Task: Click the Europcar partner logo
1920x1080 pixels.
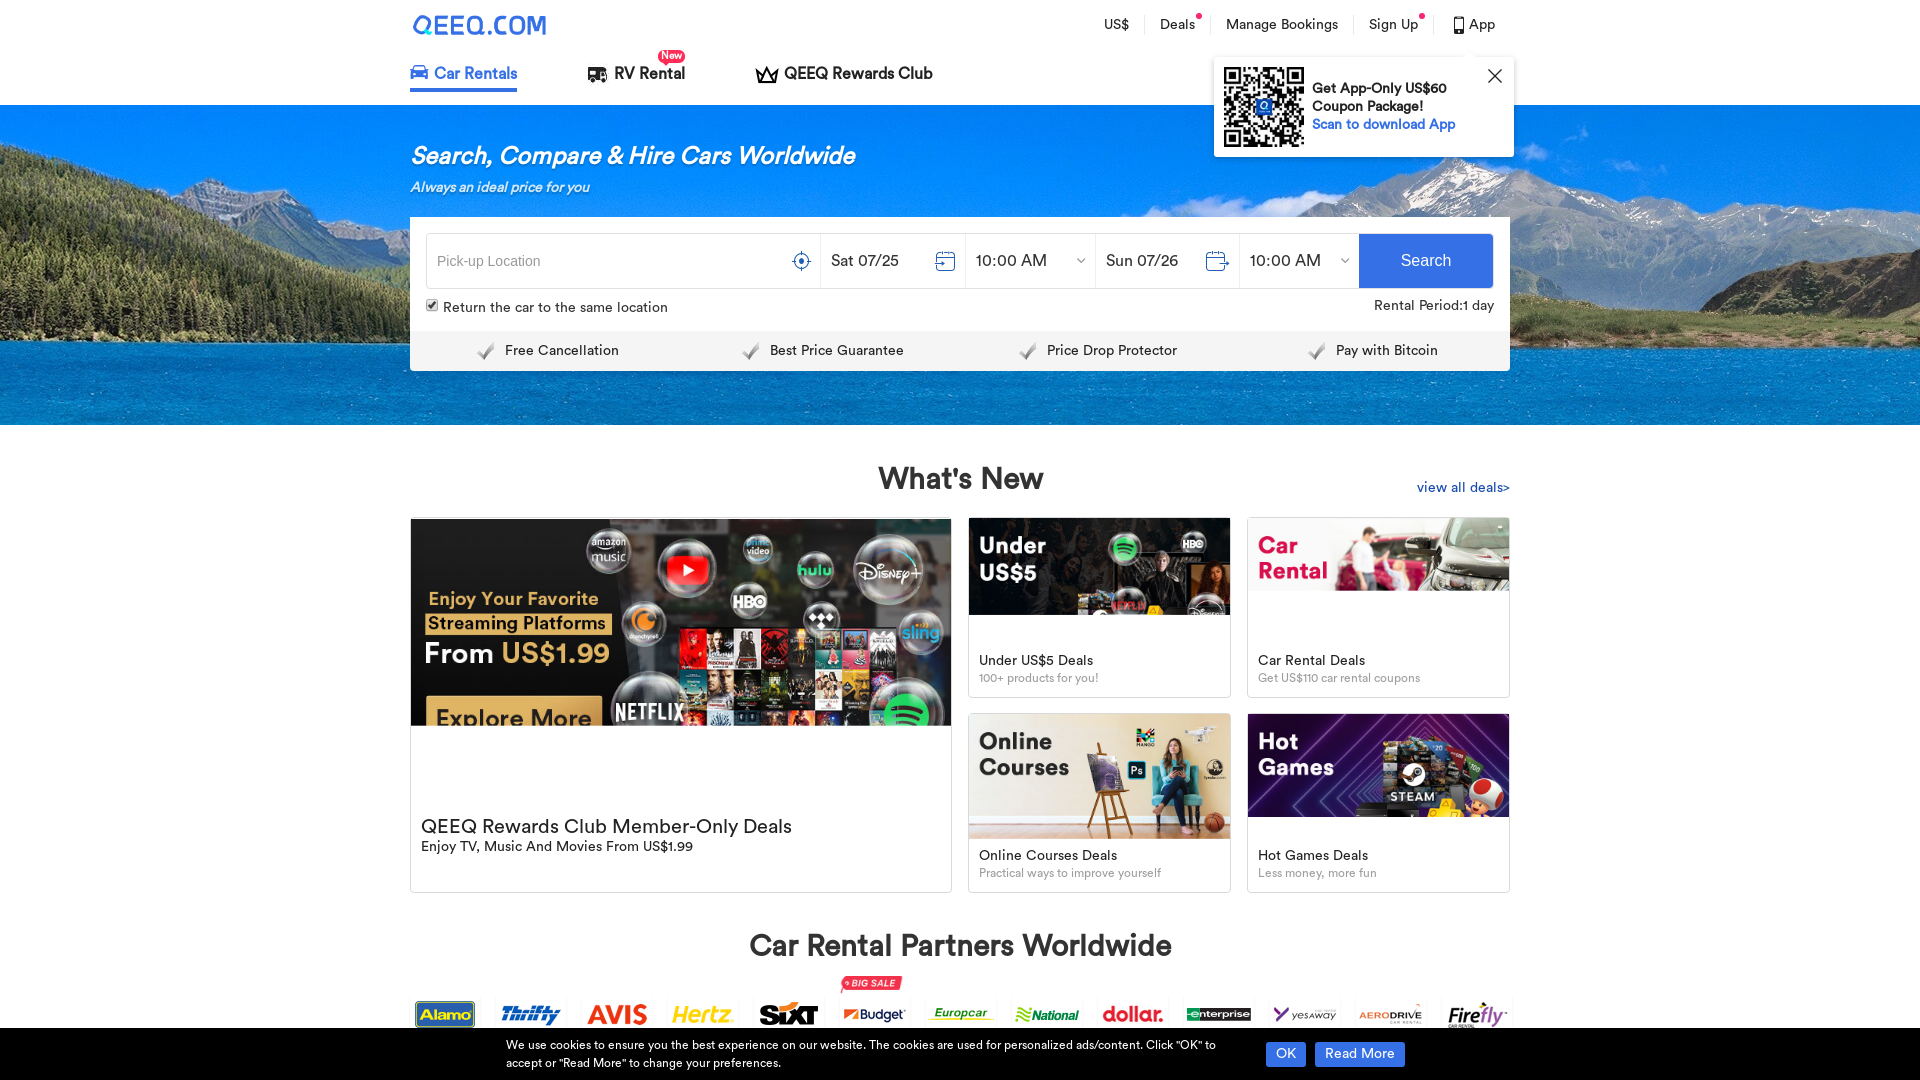Action: [961, 1014]
